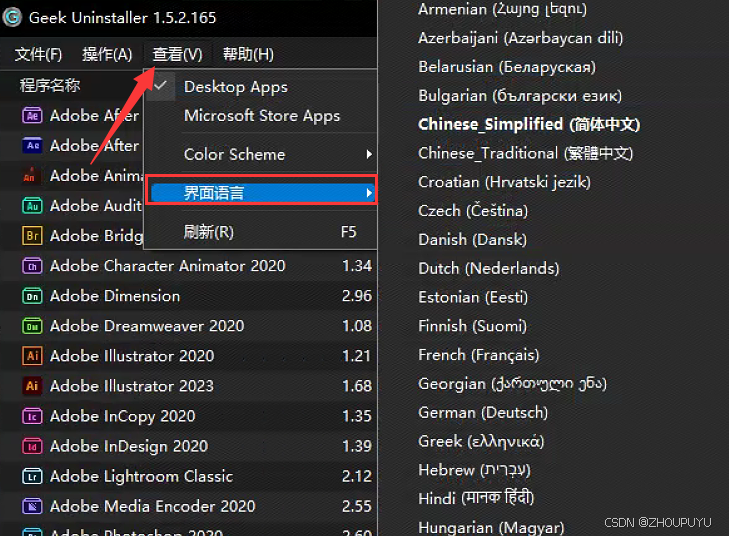Sort by the 程序名称 column header
Screen dimensions: 729x536
[x=50, y=86]
